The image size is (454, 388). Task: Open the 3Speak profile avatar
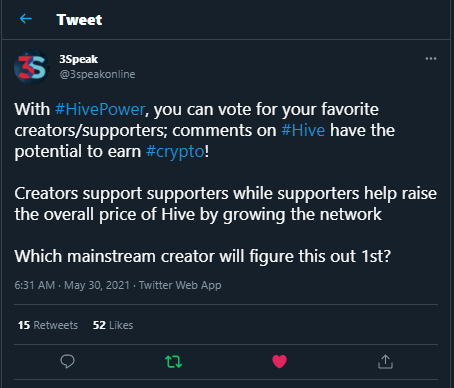32,67
